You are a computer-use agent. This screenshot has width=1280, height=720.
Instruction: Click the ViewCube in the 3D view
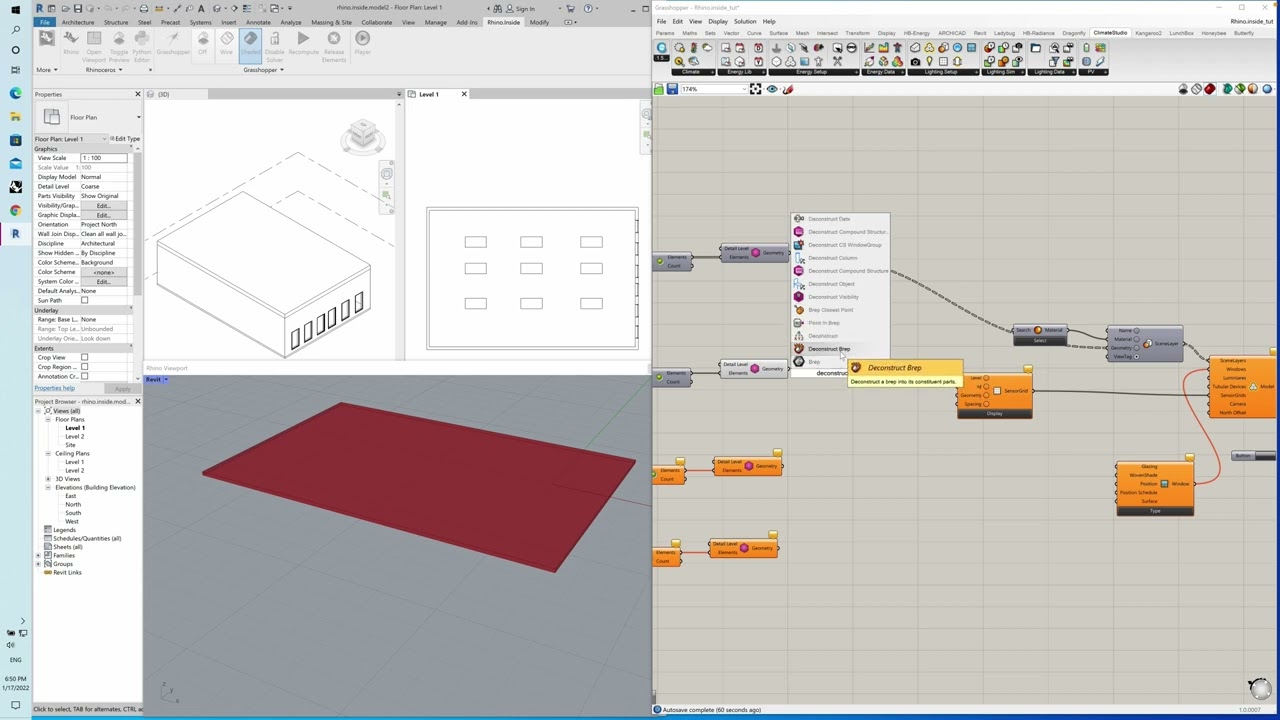pos(362,135)
